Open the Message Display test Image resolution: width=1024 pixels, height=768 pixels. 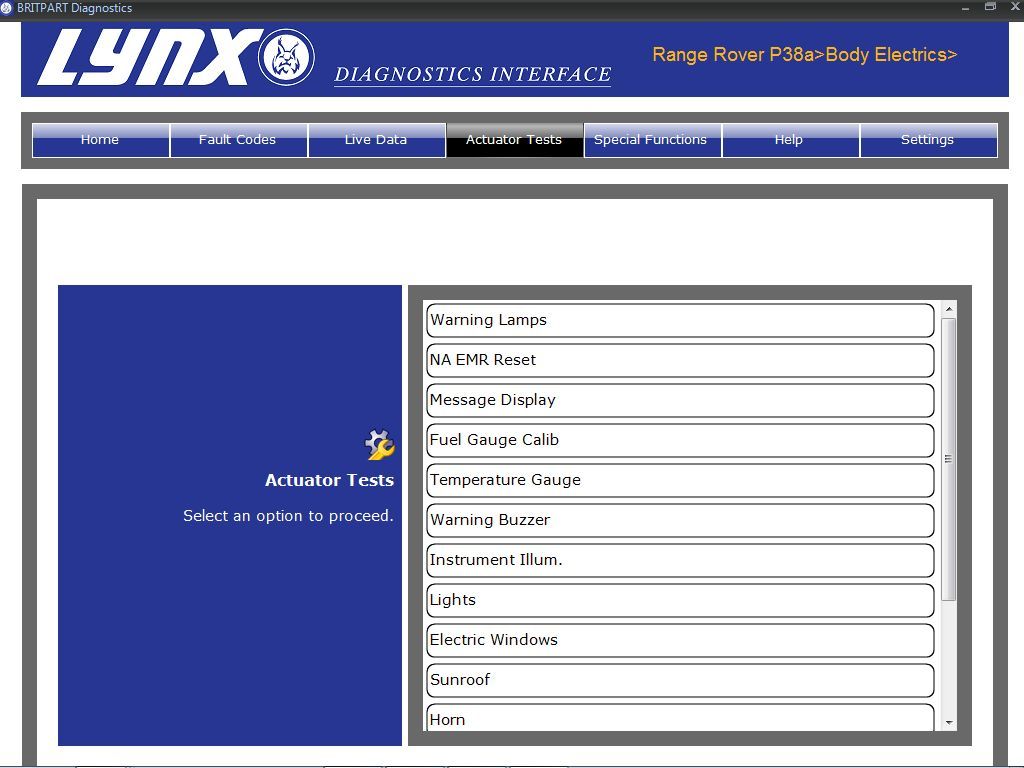coord(680,400)
